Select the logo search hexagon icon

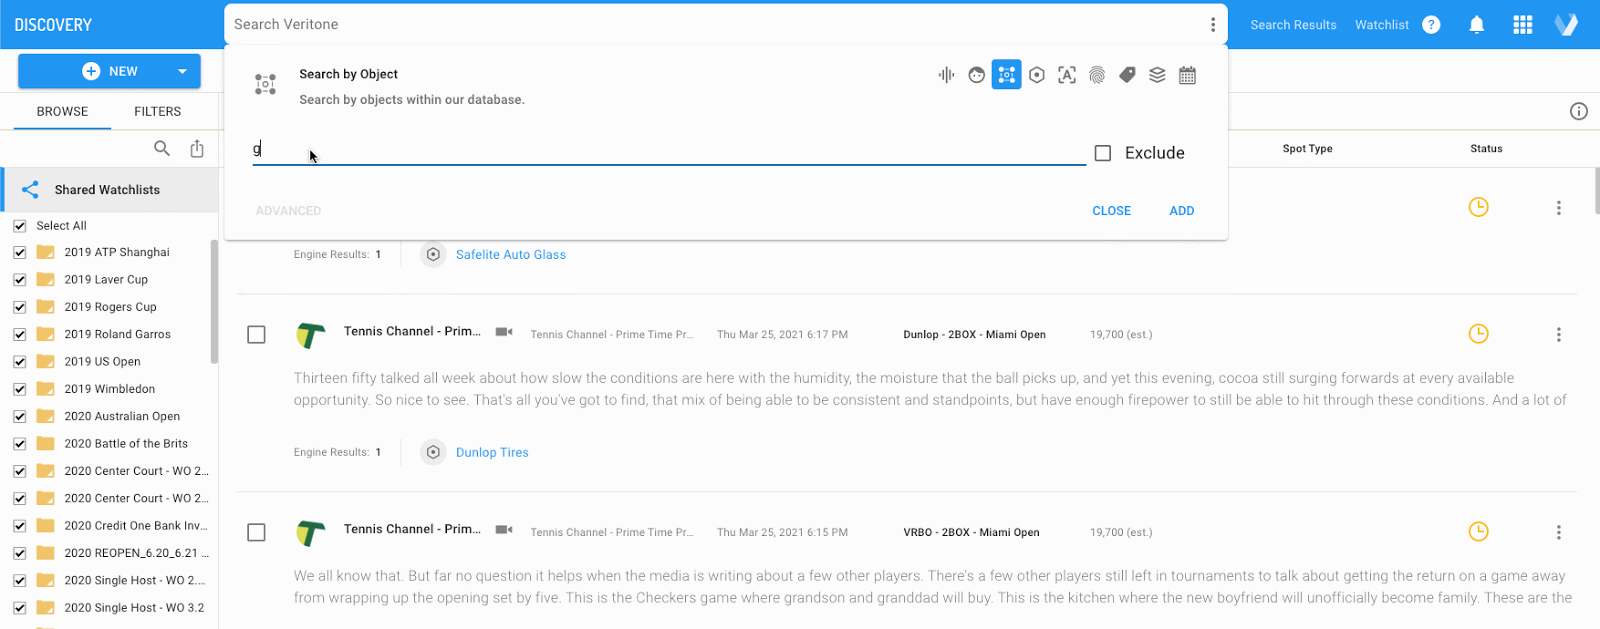coord(1037,75)
